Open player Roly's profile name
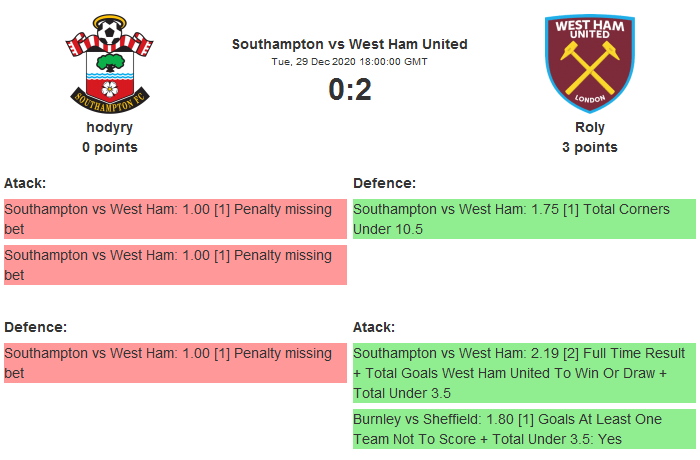 coord(590,127)
